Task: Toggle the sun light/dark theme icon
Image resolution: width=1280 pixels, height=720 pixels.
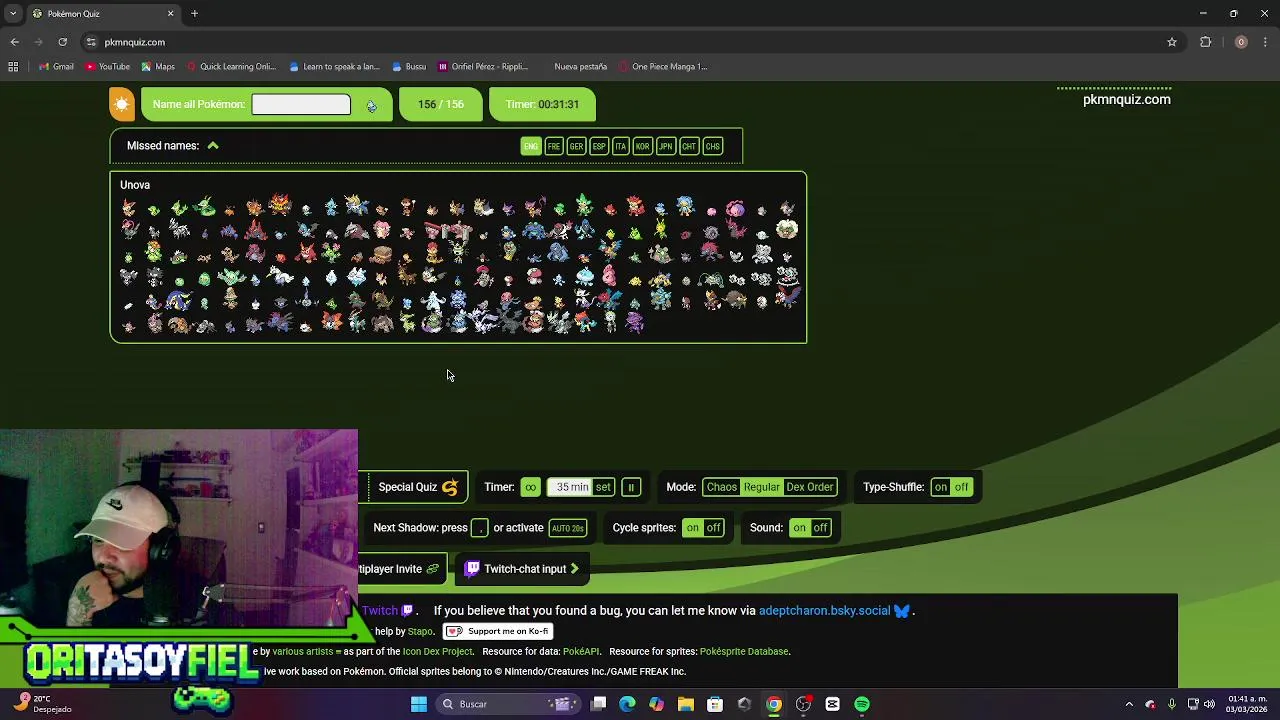Action: pos(122,104)
